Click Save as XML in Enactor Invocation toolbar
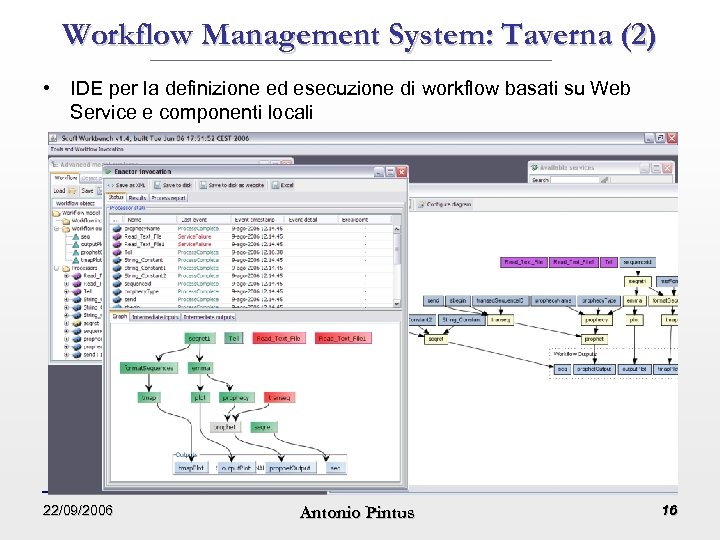720x540 pixels. 126,185
